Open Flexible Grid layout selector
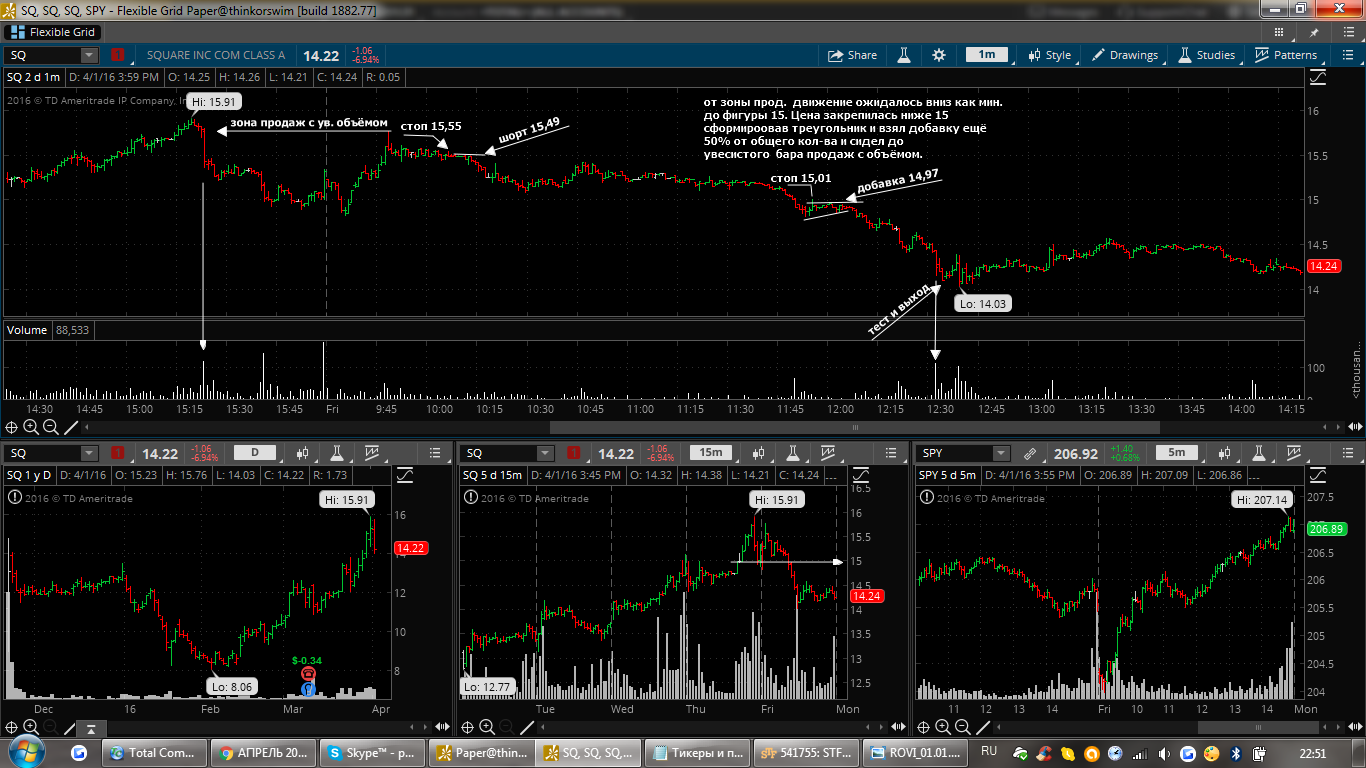The height and width of the screenshot is (768, 1366). point(51,32)
